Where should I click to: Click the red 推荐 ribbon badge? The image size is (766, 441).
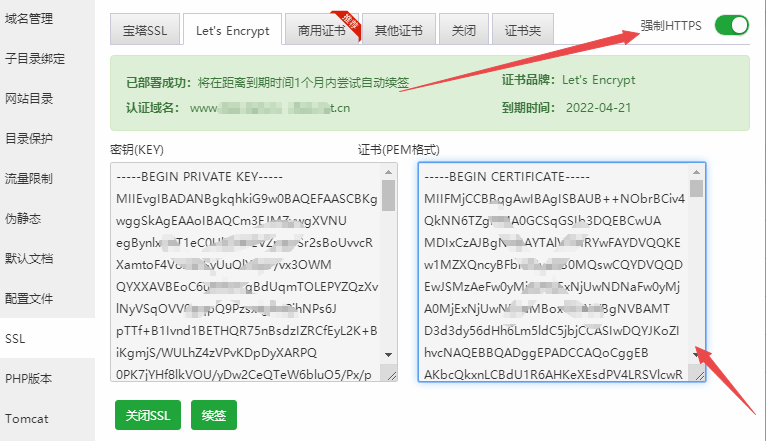[x=350, y=24]
